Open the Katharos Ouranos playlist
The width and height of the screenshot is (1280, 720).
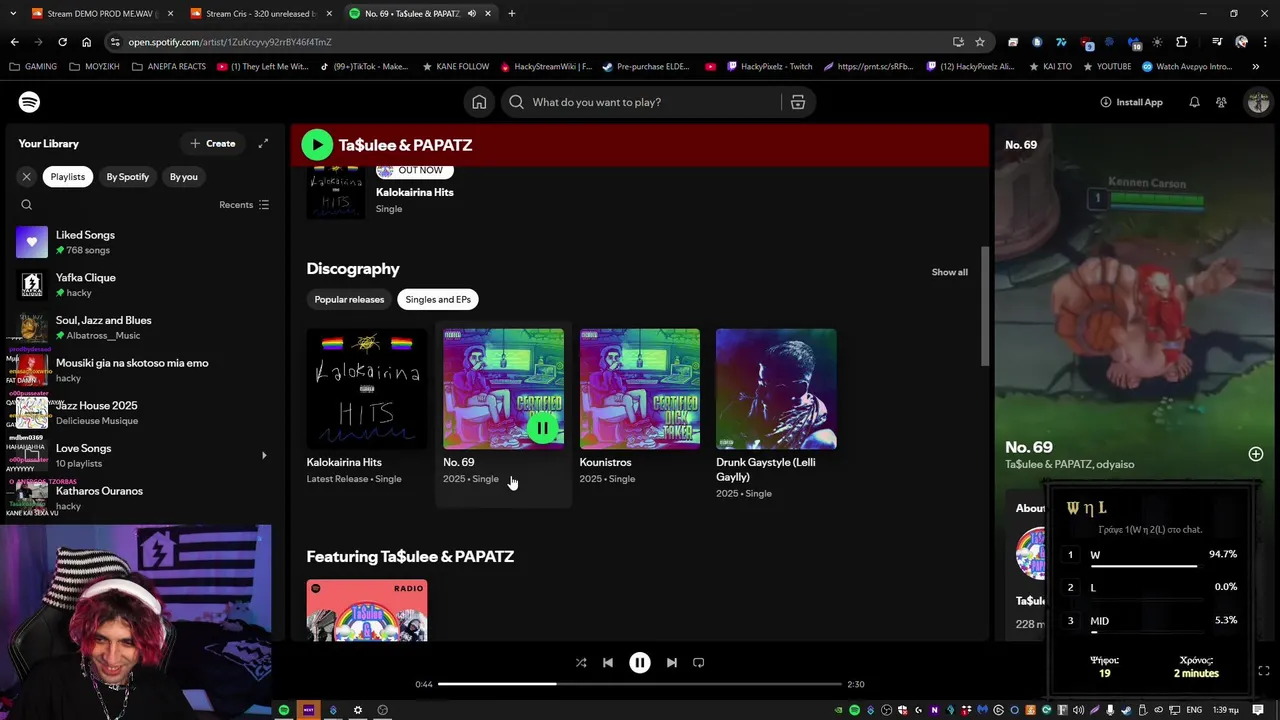tap(140, 498)
